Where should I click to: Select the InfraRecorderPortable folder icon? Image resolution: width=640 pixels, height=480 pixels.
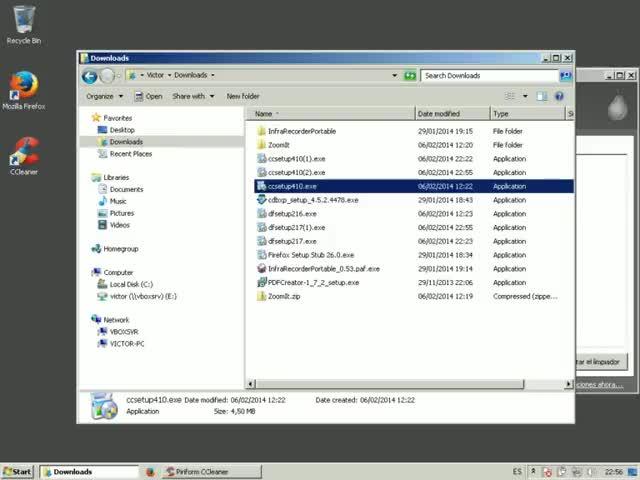(262, 131)
